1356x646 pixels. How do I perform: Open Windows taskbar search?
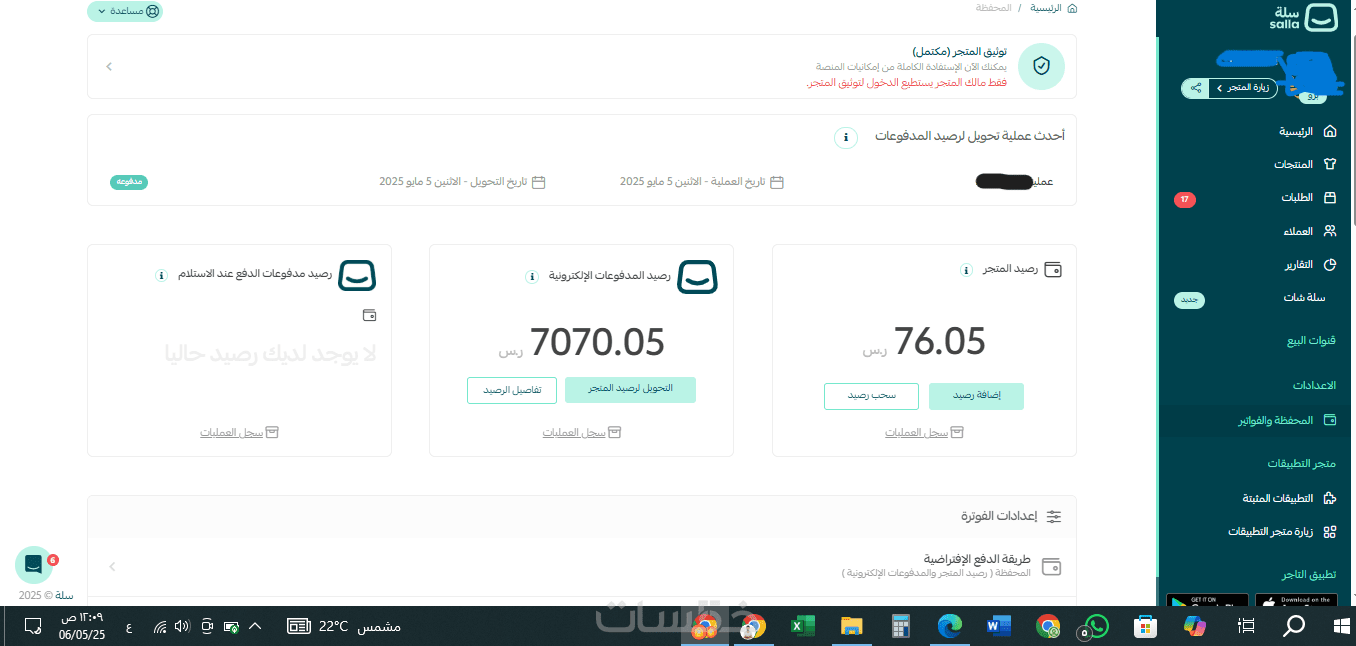point(1294,626)
